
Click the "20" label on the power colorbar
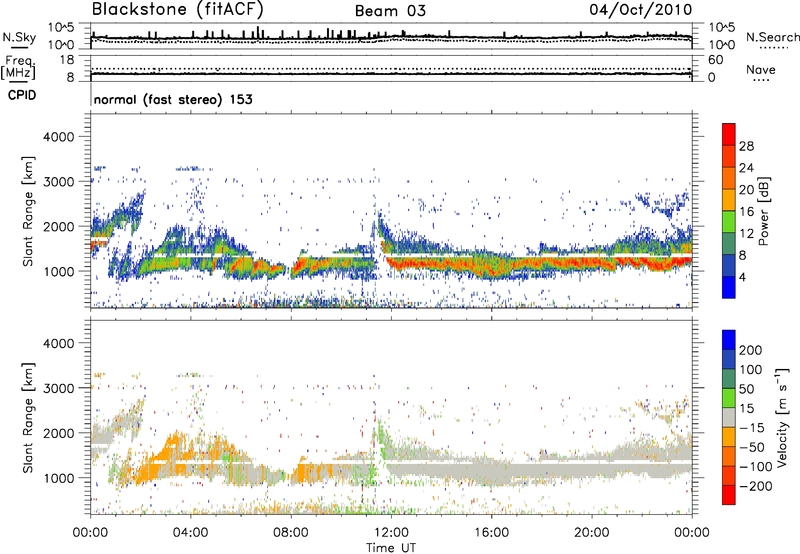[746, 190]
